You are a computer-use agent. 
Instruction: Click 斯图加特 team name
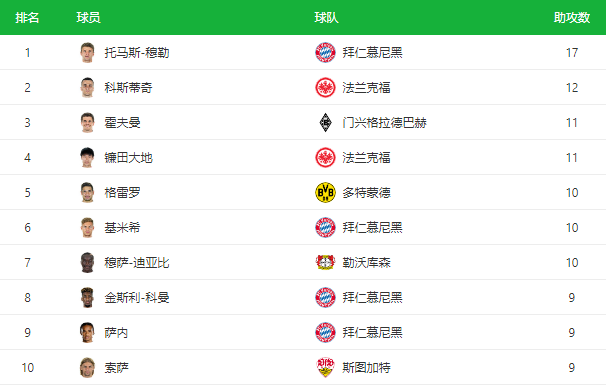coord(366,368)
